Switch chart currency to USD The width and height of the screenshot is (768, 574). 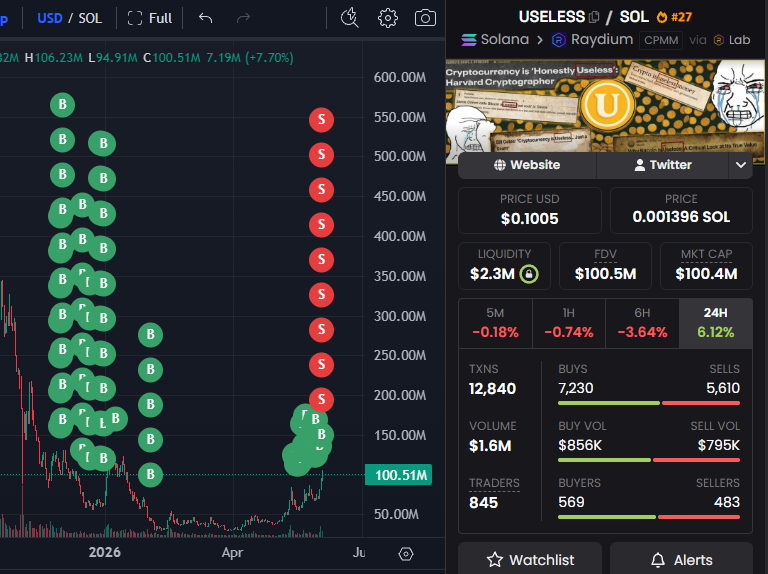click(x=50, y=19)
